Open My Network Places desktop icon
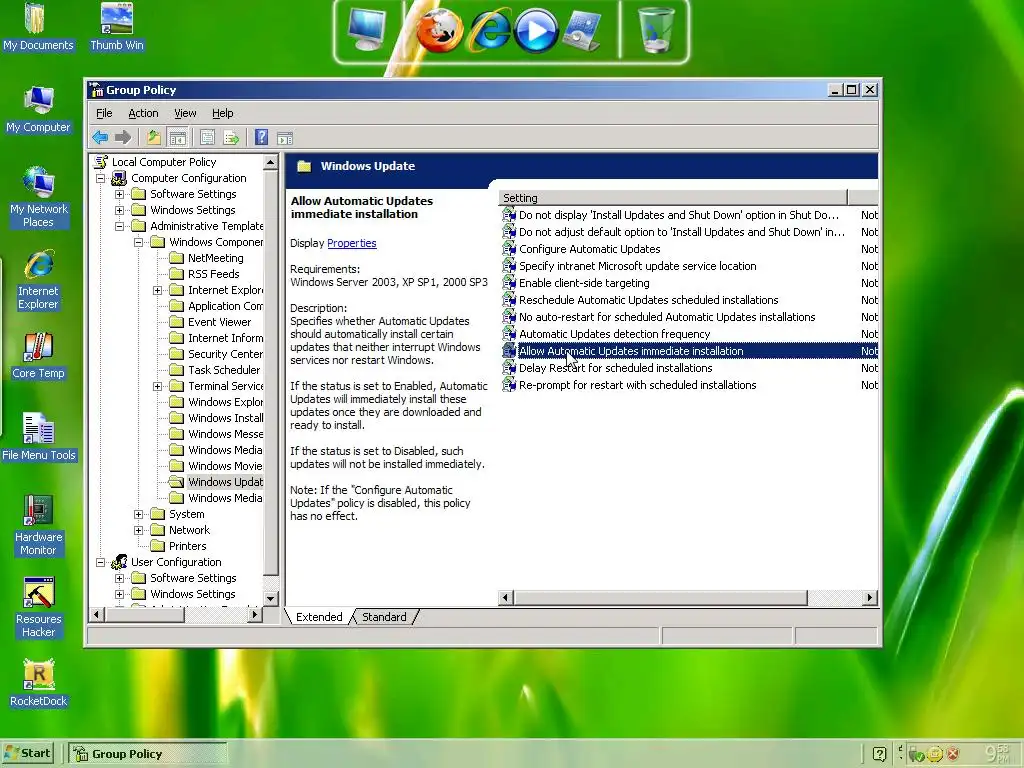Screen dimensions: 1024x768 pyautogui.click(x=38, y=197)
